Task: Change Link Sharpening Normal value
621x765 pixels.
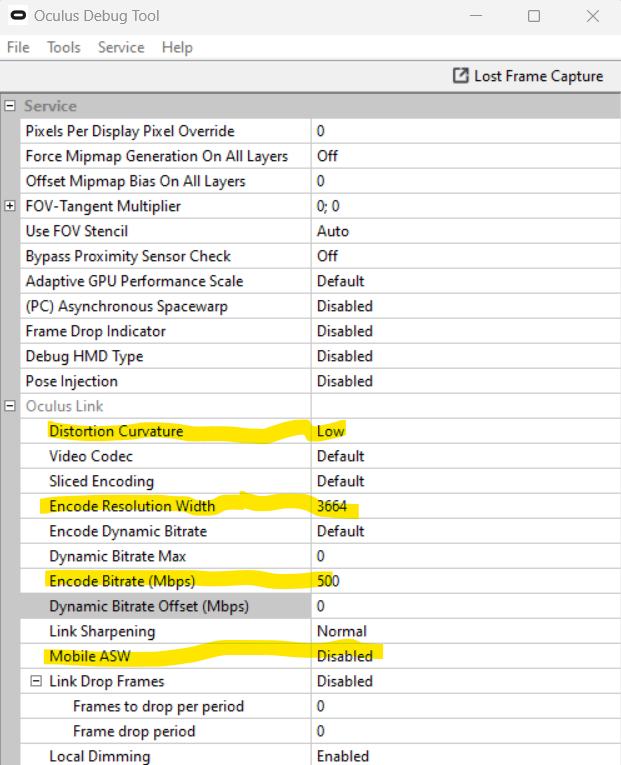Action: pos(466,631)
